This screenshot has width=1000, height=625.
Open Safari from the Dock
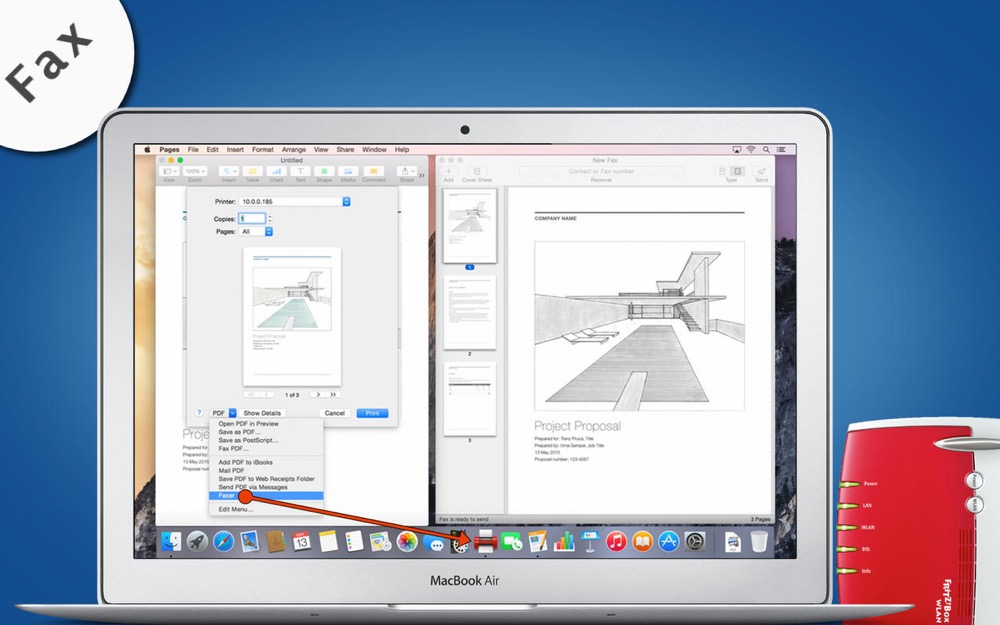point(223,541)
